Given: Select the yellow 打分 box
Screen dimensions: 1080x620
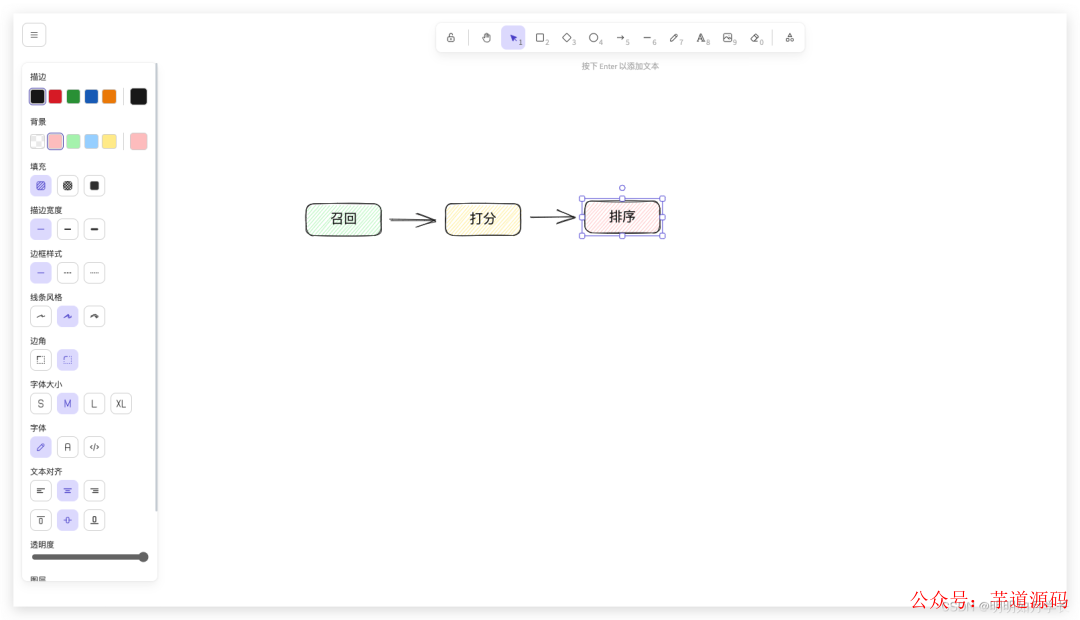Looking at the screenshot, I should pyautogui.click(x=483, y=219).
